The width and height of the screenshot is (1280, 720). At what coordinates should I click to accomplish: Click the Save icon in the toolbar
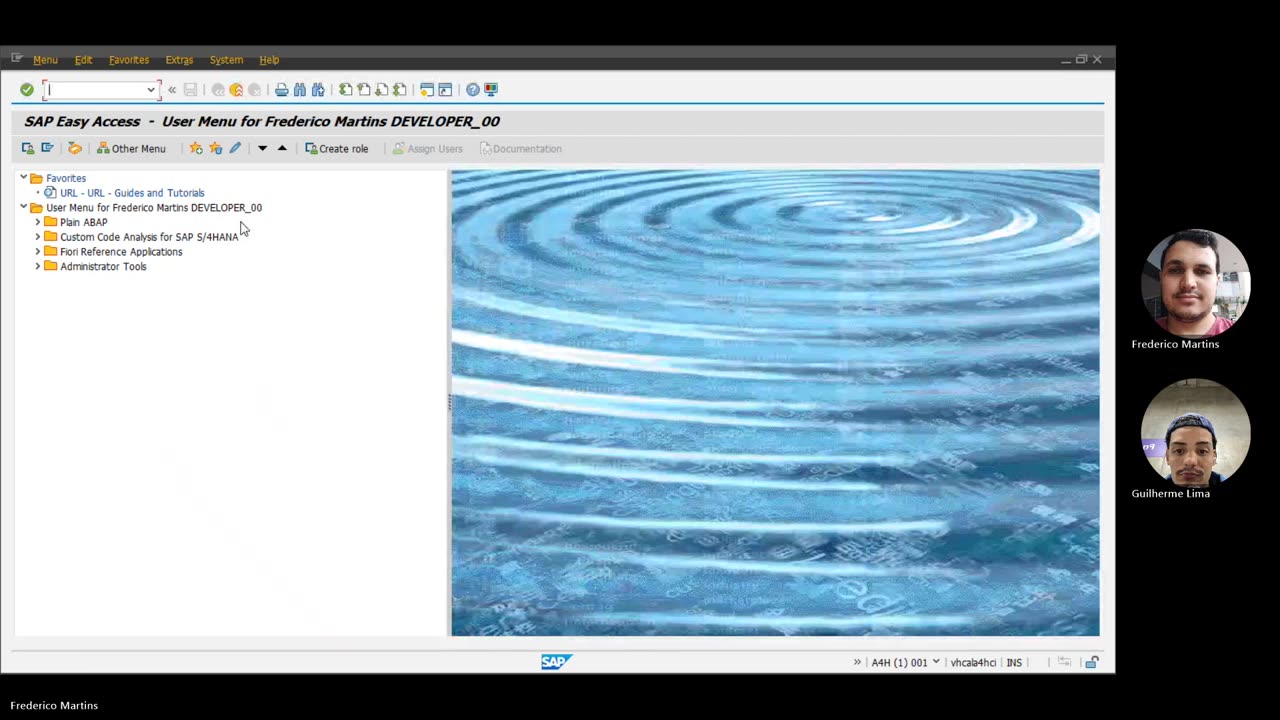(x=190, y=90)
